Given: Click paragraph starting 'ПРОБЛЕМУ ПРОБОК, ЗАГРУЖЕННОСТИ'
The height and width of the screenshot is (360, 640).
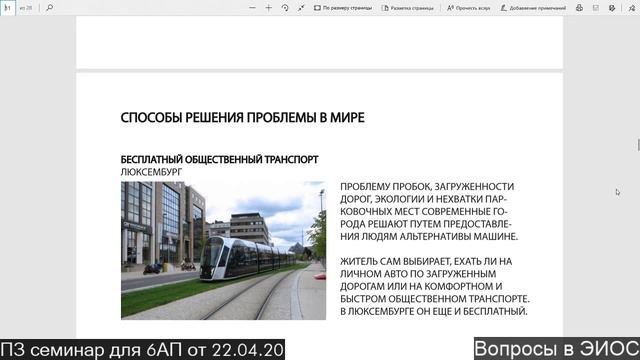Looking at the screenshot, I should point(429,211).
